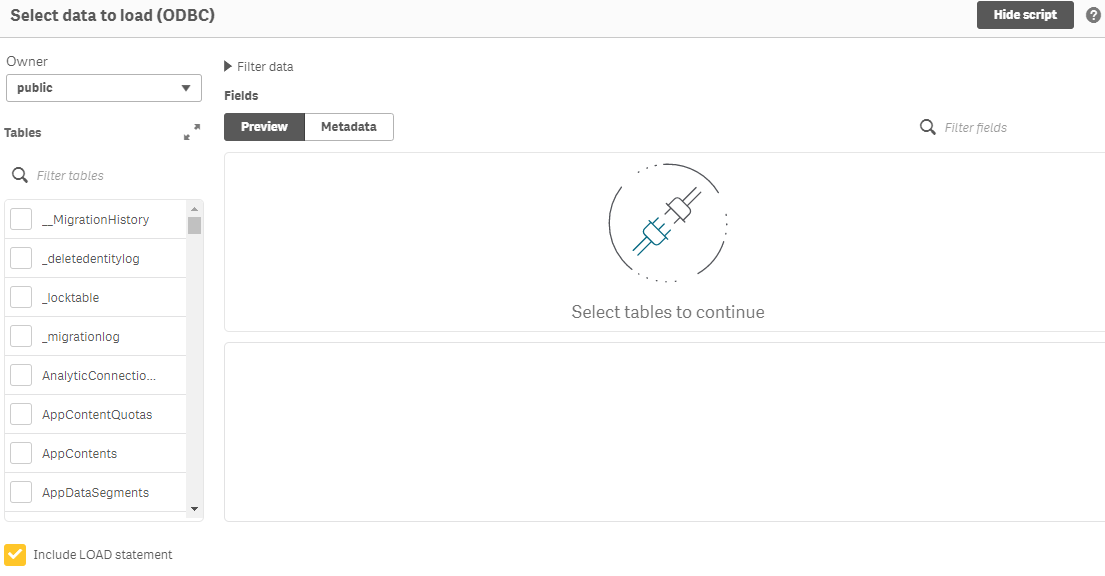Select the _deletedentitylog table checkbox
1105x576 pixels.
pyautogui.click(x=21, y=258)
